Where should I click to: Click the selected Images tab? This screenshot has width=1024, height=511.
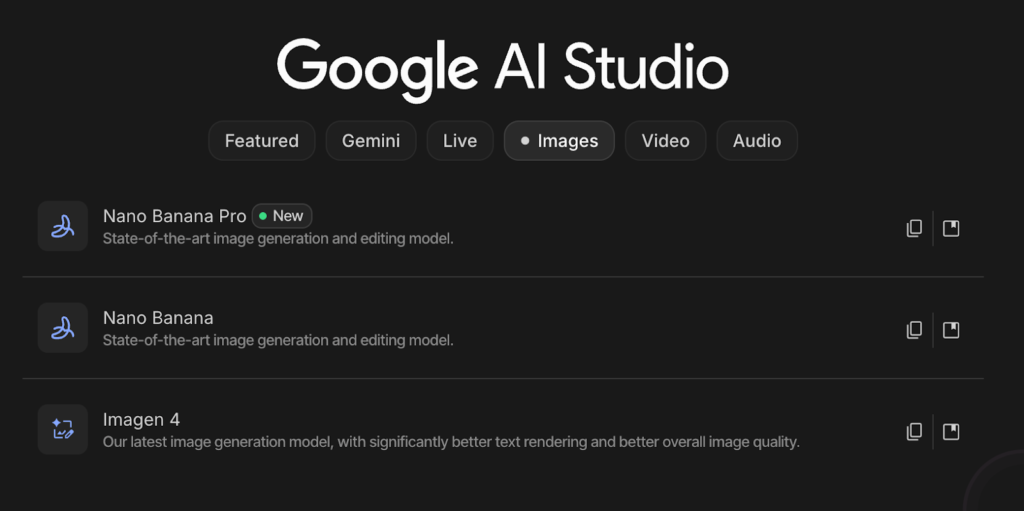(x=559, y=141)
